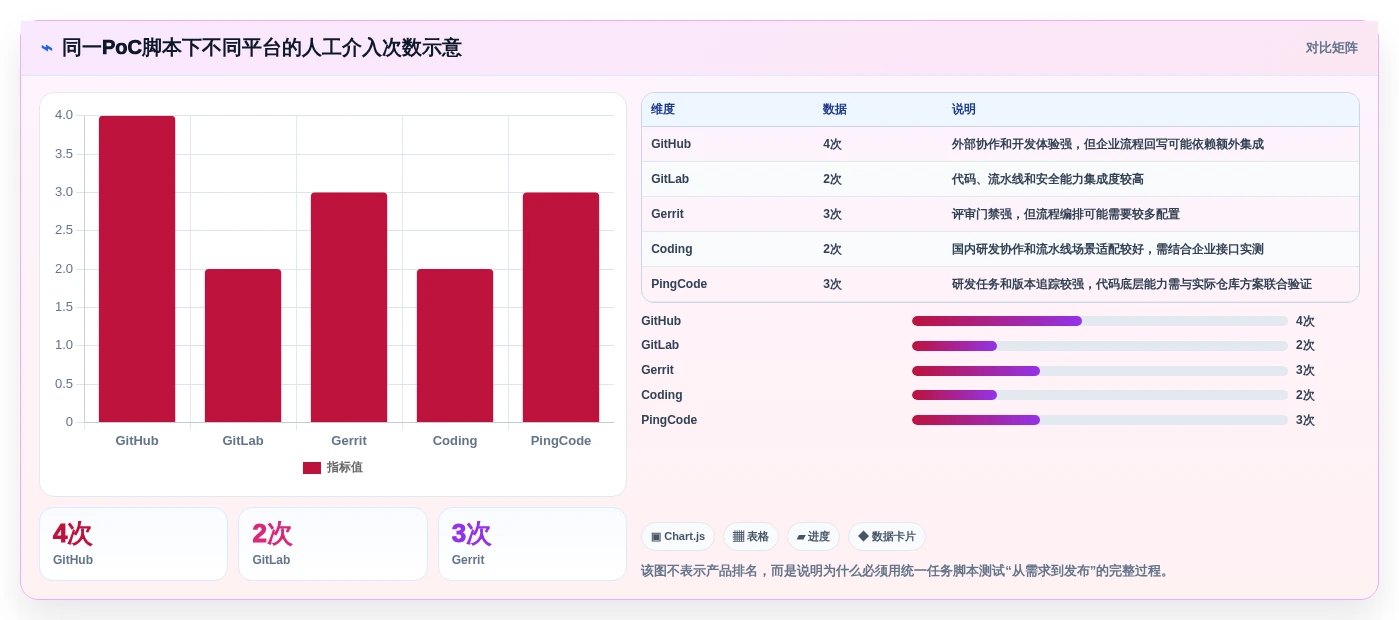
Task: Click the GitLab progress bar
Action: click(x=1100, y=346)
